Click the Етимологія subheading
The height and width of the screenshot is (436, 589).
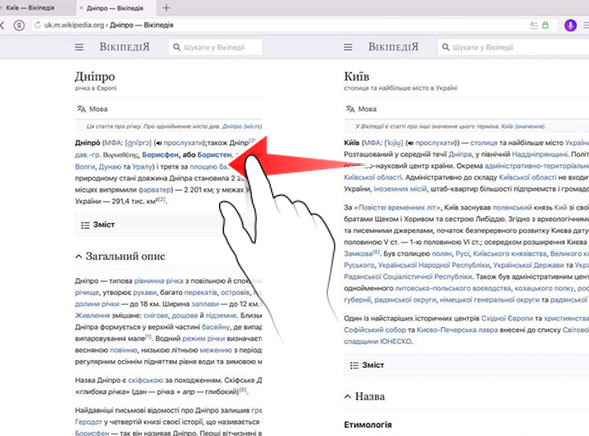click(368, 425)
